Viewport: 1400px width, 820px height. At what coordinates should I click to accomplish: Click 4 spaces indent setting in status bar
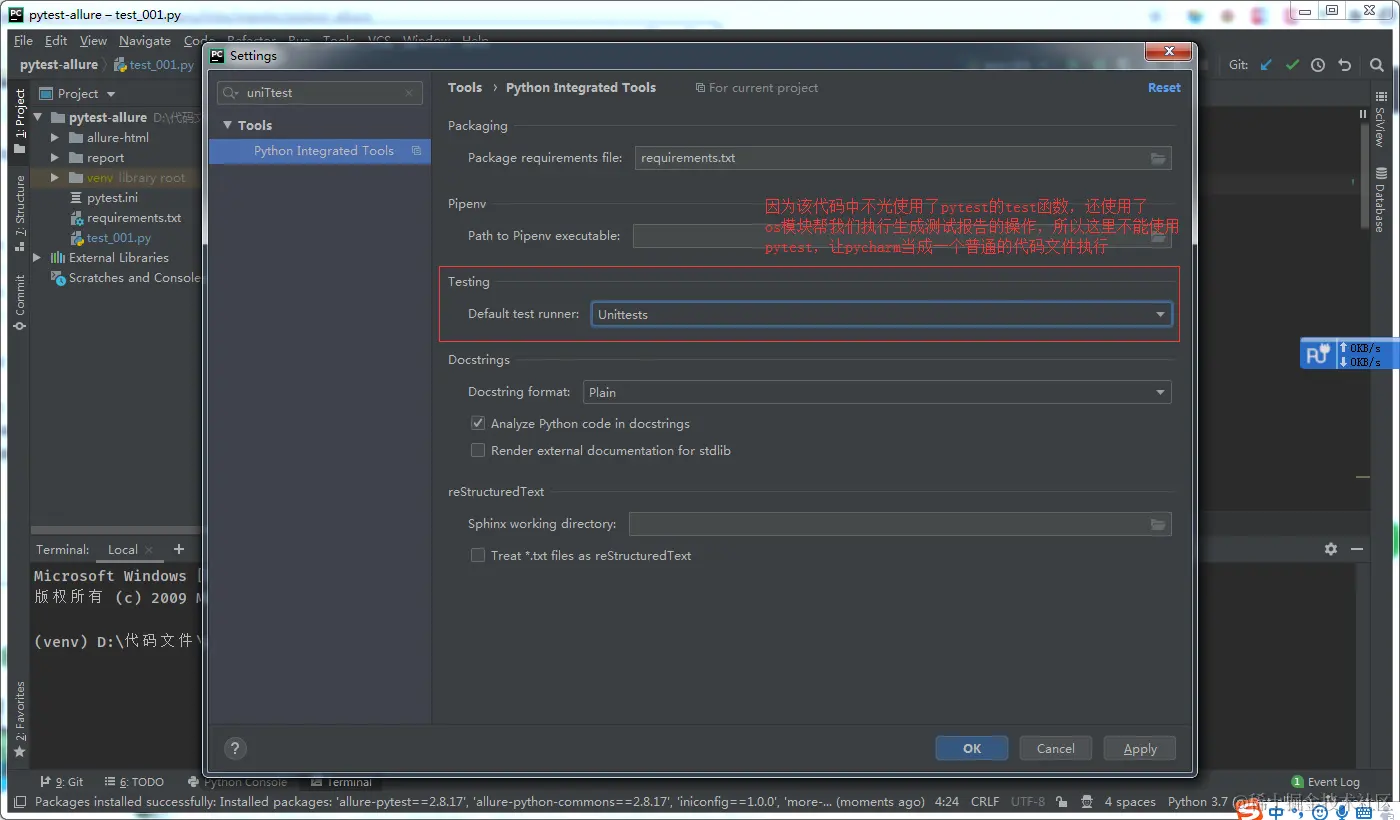click(x=1129, y=802)
